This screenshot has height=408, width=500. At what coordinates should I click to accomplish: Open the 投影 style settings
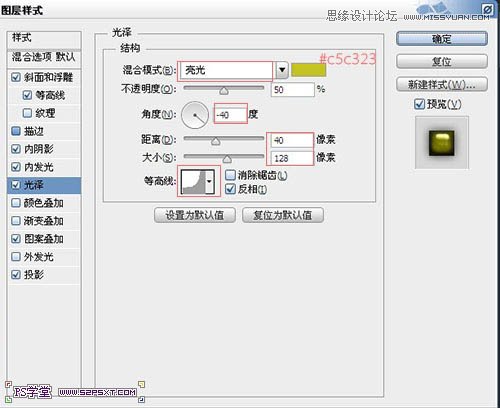34,275
